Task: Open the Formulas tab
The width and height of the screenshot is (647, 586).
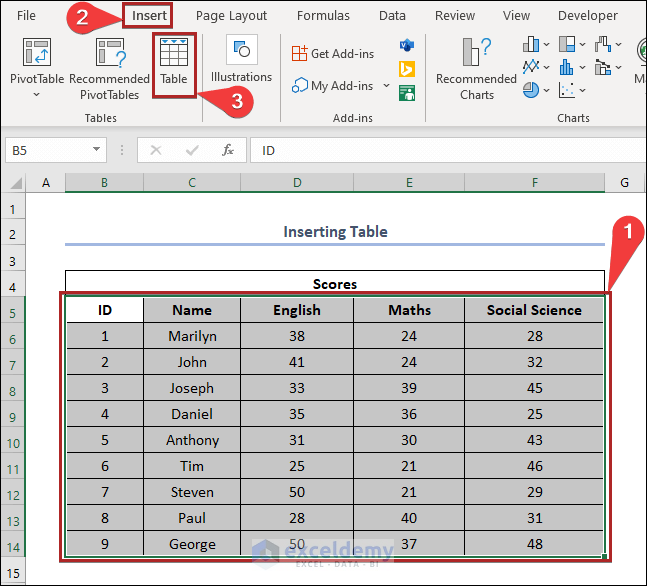Action: click(x=323, y=16)
